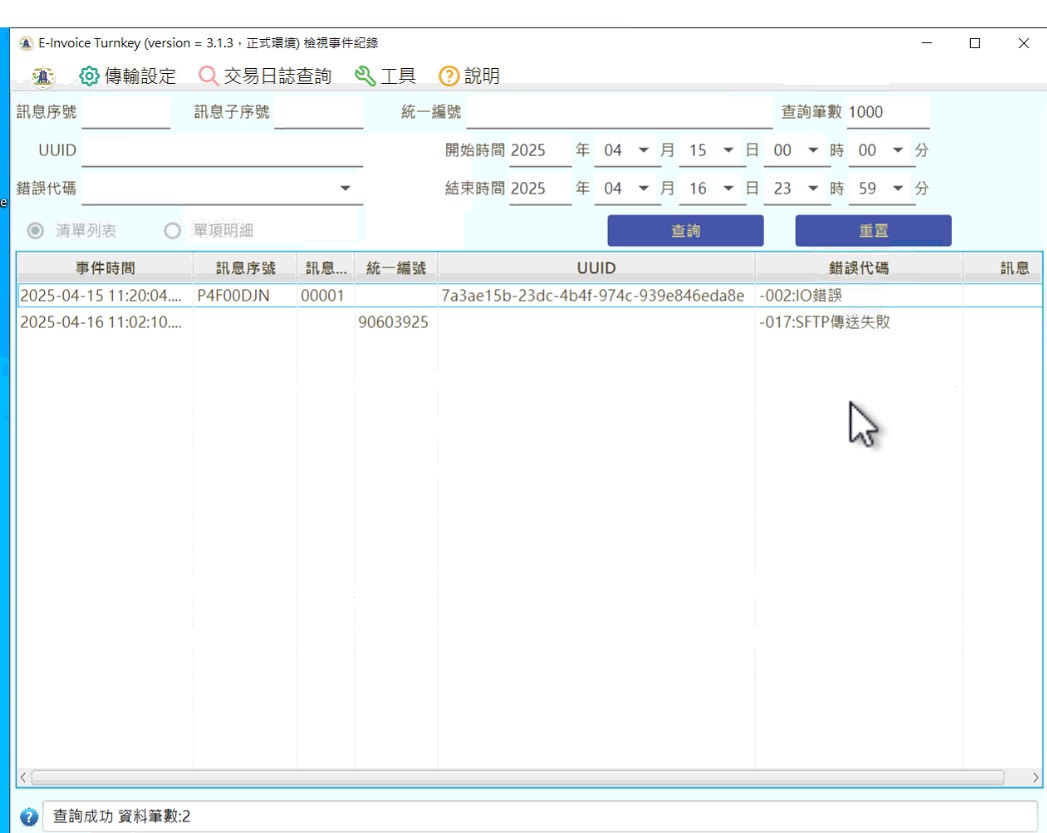Image resolution: width=1047 pixels, height=833 pixels.
Task: Click the left arrow of horizontal scrollbar
Action: pyautogui.click(x=24, y=777)
